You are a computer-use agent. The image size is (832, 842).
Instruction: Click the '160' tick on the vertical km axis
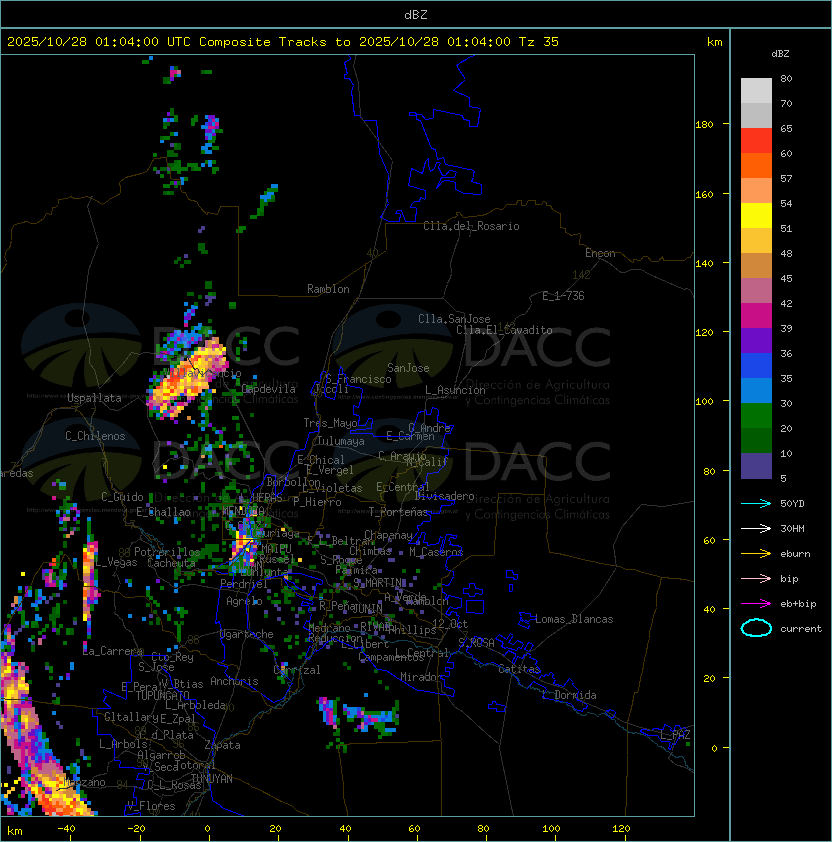(704, 194)
